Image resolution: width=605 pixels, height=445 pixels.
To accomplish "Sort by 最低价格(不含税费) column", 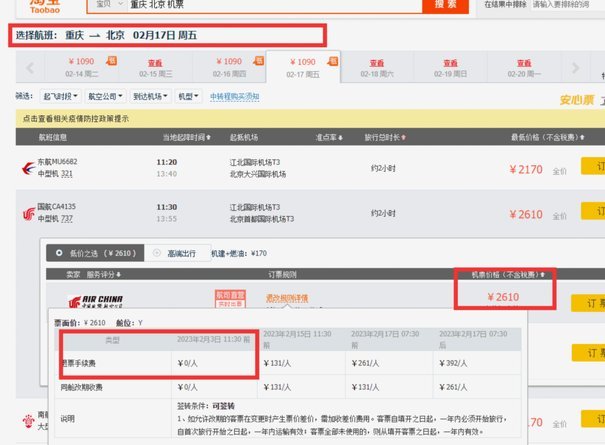I will point(548,137).
